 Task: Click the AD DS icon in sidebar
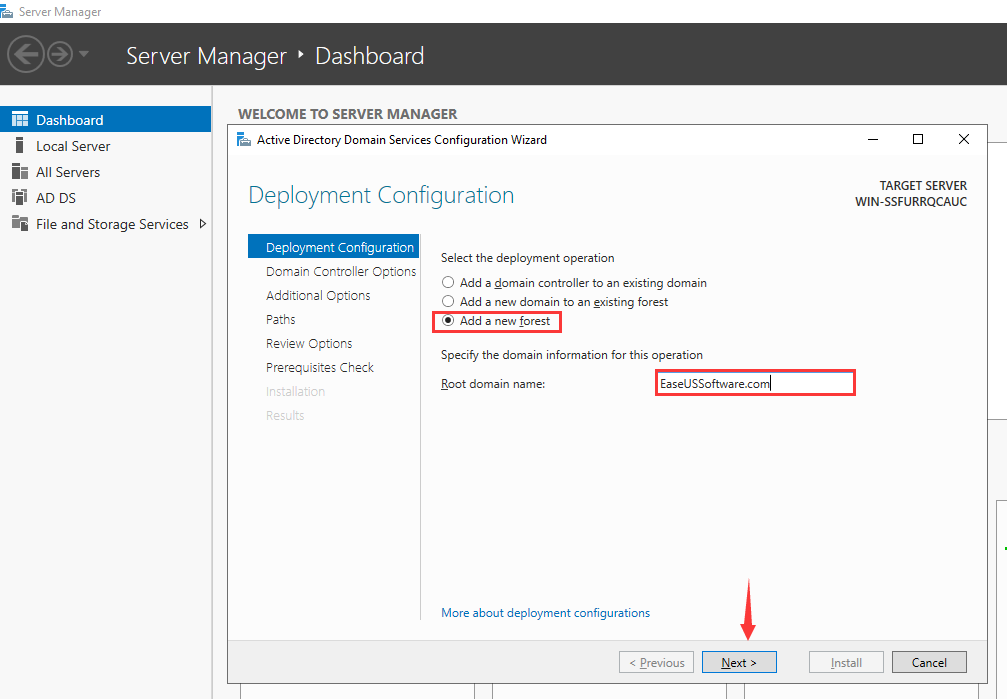click(20, 198)
